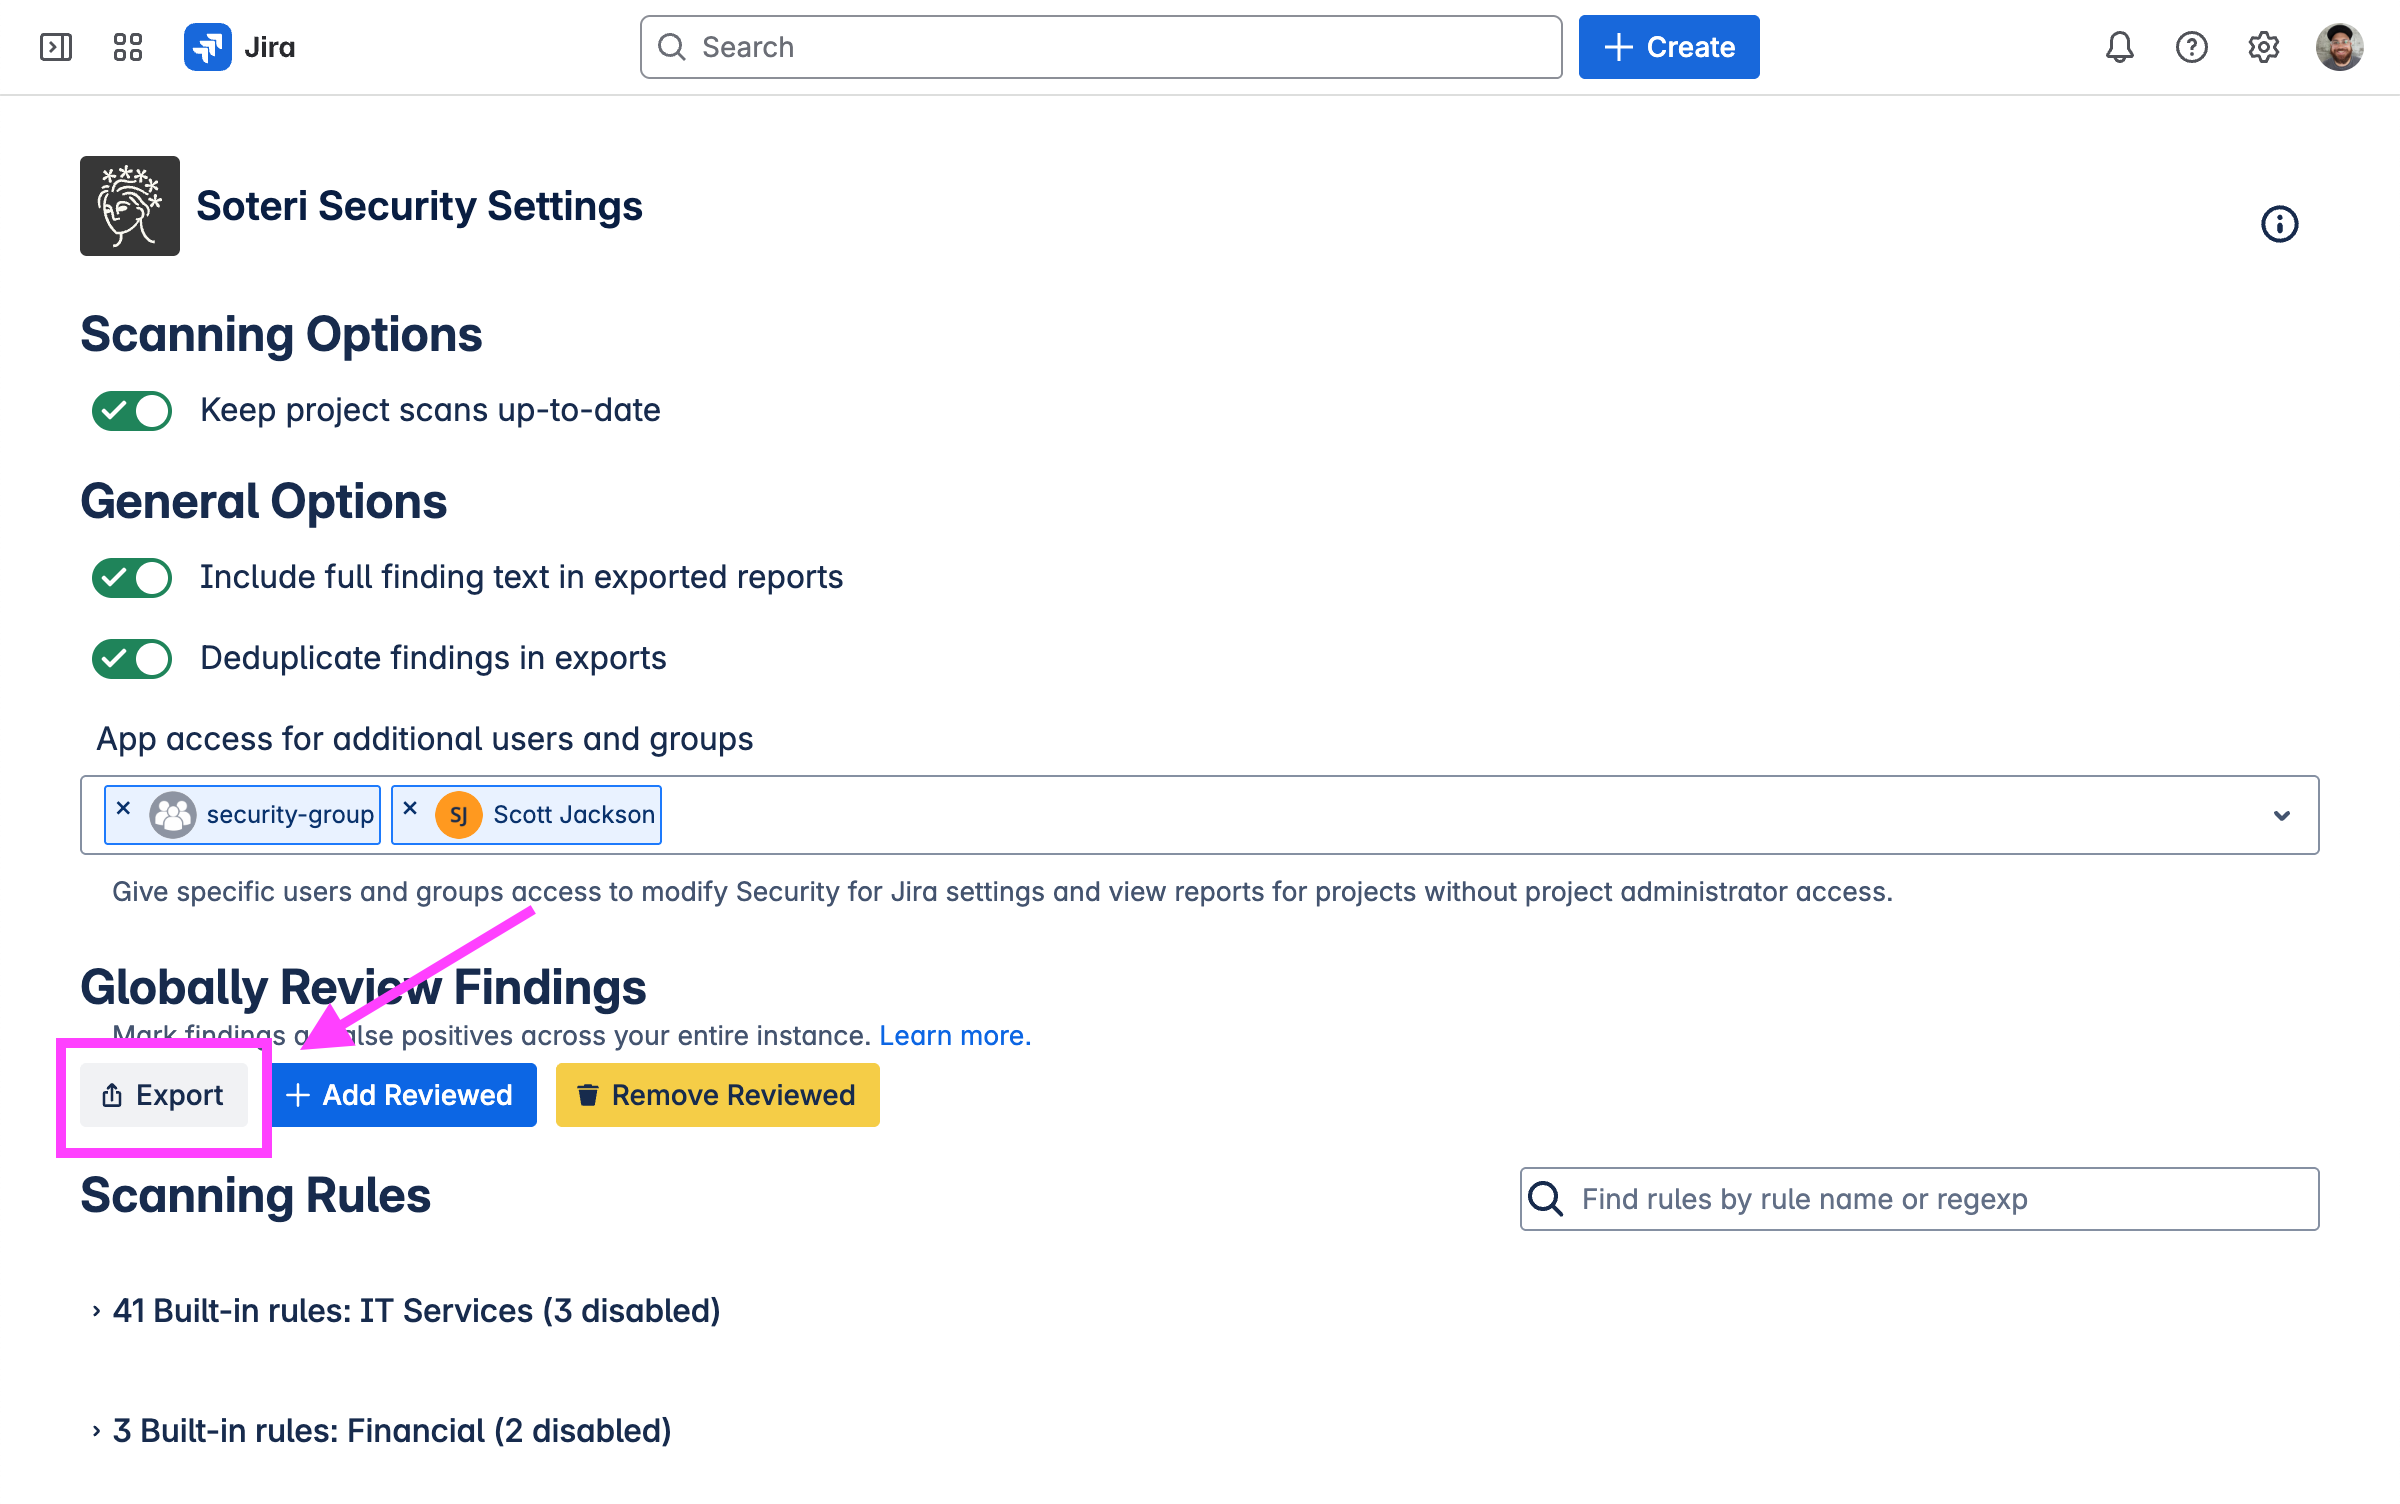
Task: Open the Learn more link
Action: click(954, 1036)
